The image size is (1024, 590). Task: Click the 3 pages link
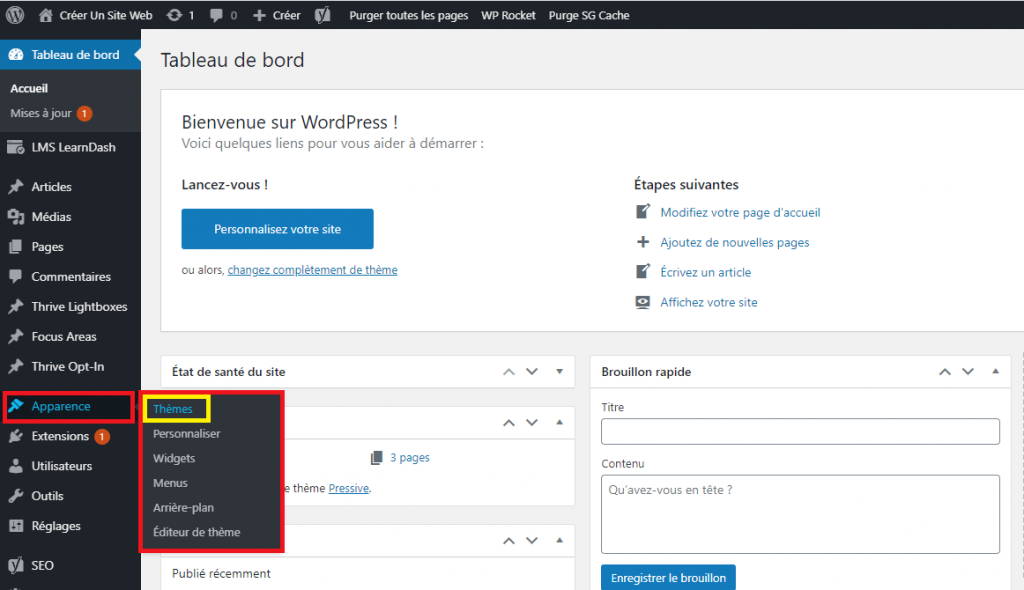click(410, 457)
